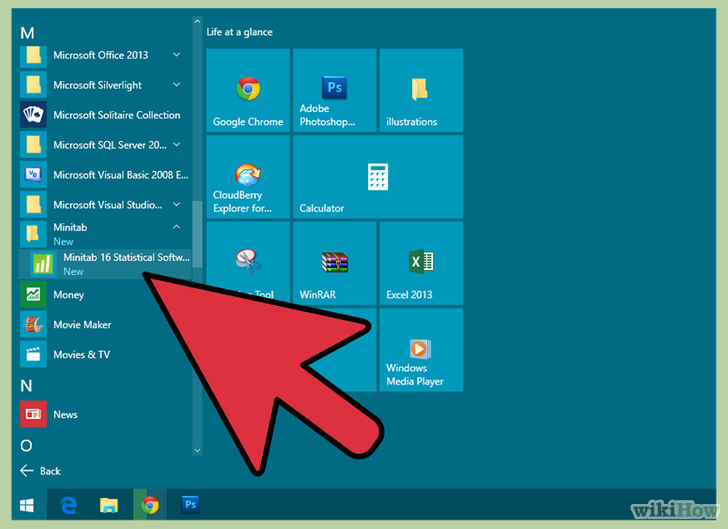Expand the Microsoft Silverlight folder

pos(177,85)
